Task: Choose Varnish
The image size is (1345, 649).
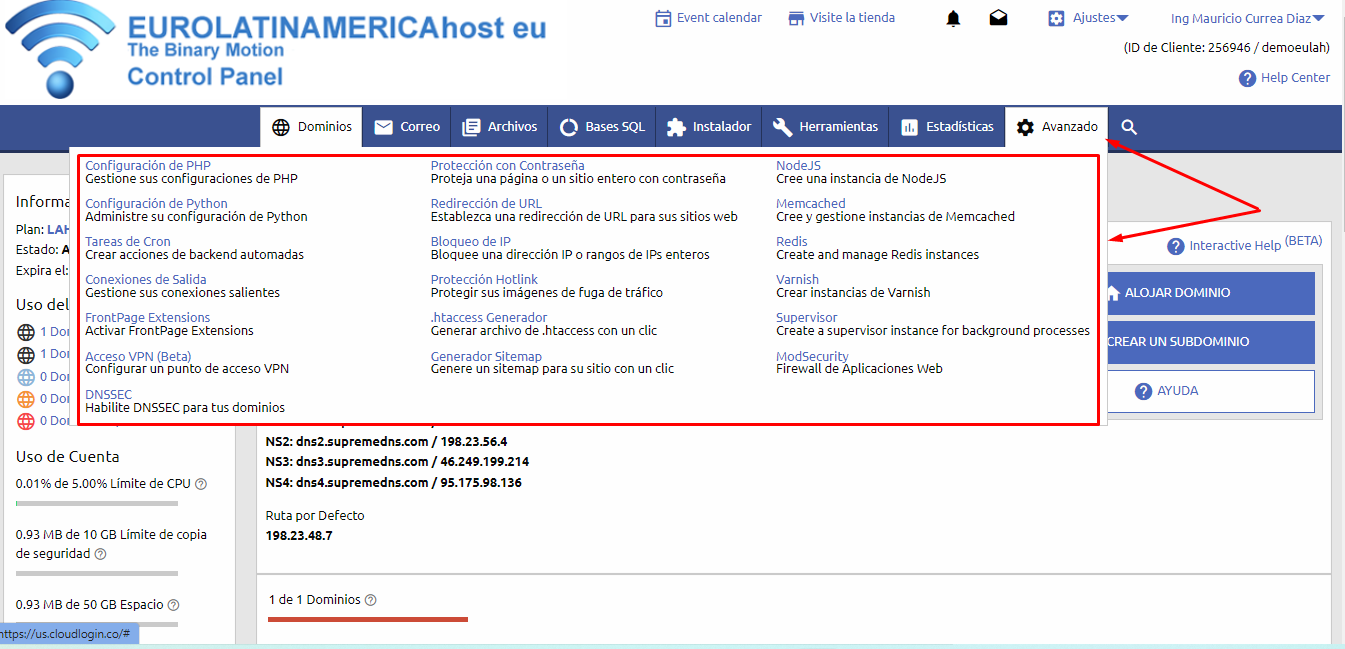Action: 797,280
